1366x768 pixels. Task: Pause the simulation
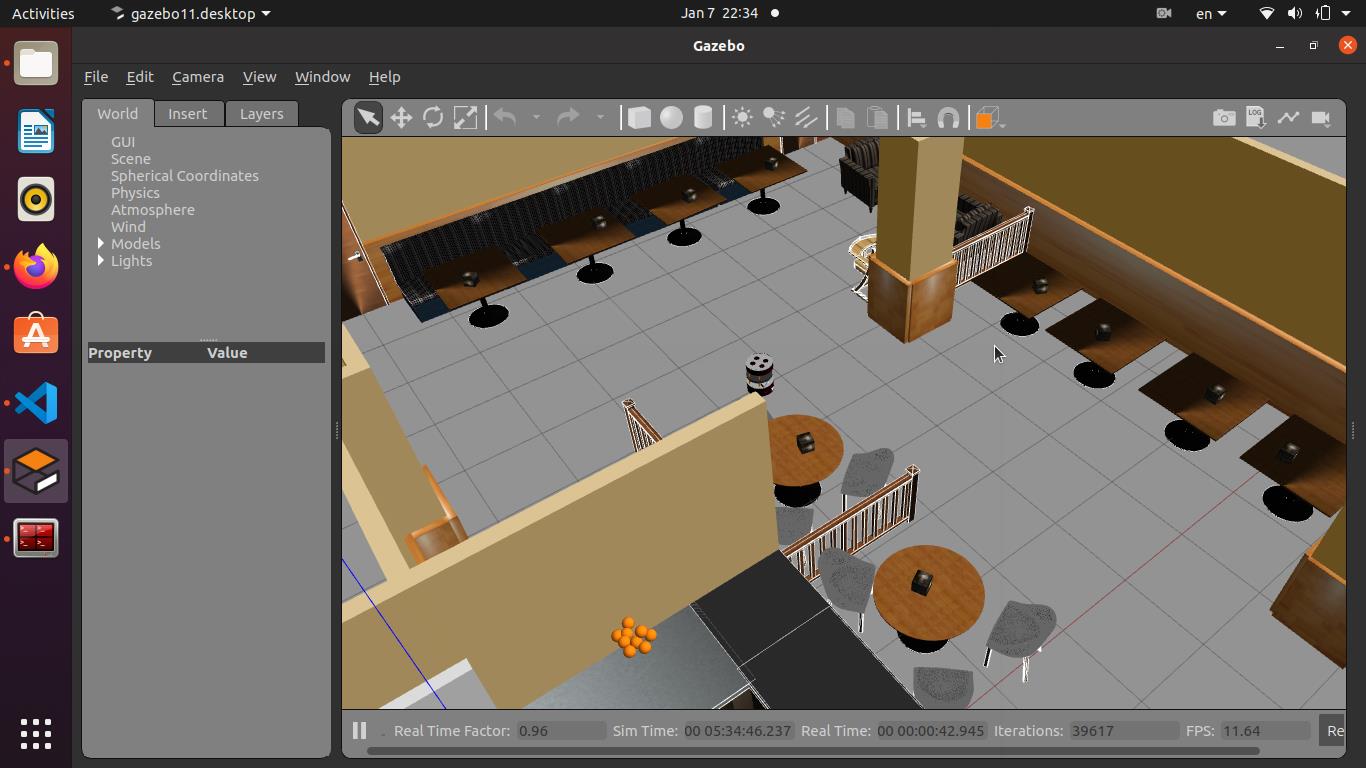tap(359, 731)
